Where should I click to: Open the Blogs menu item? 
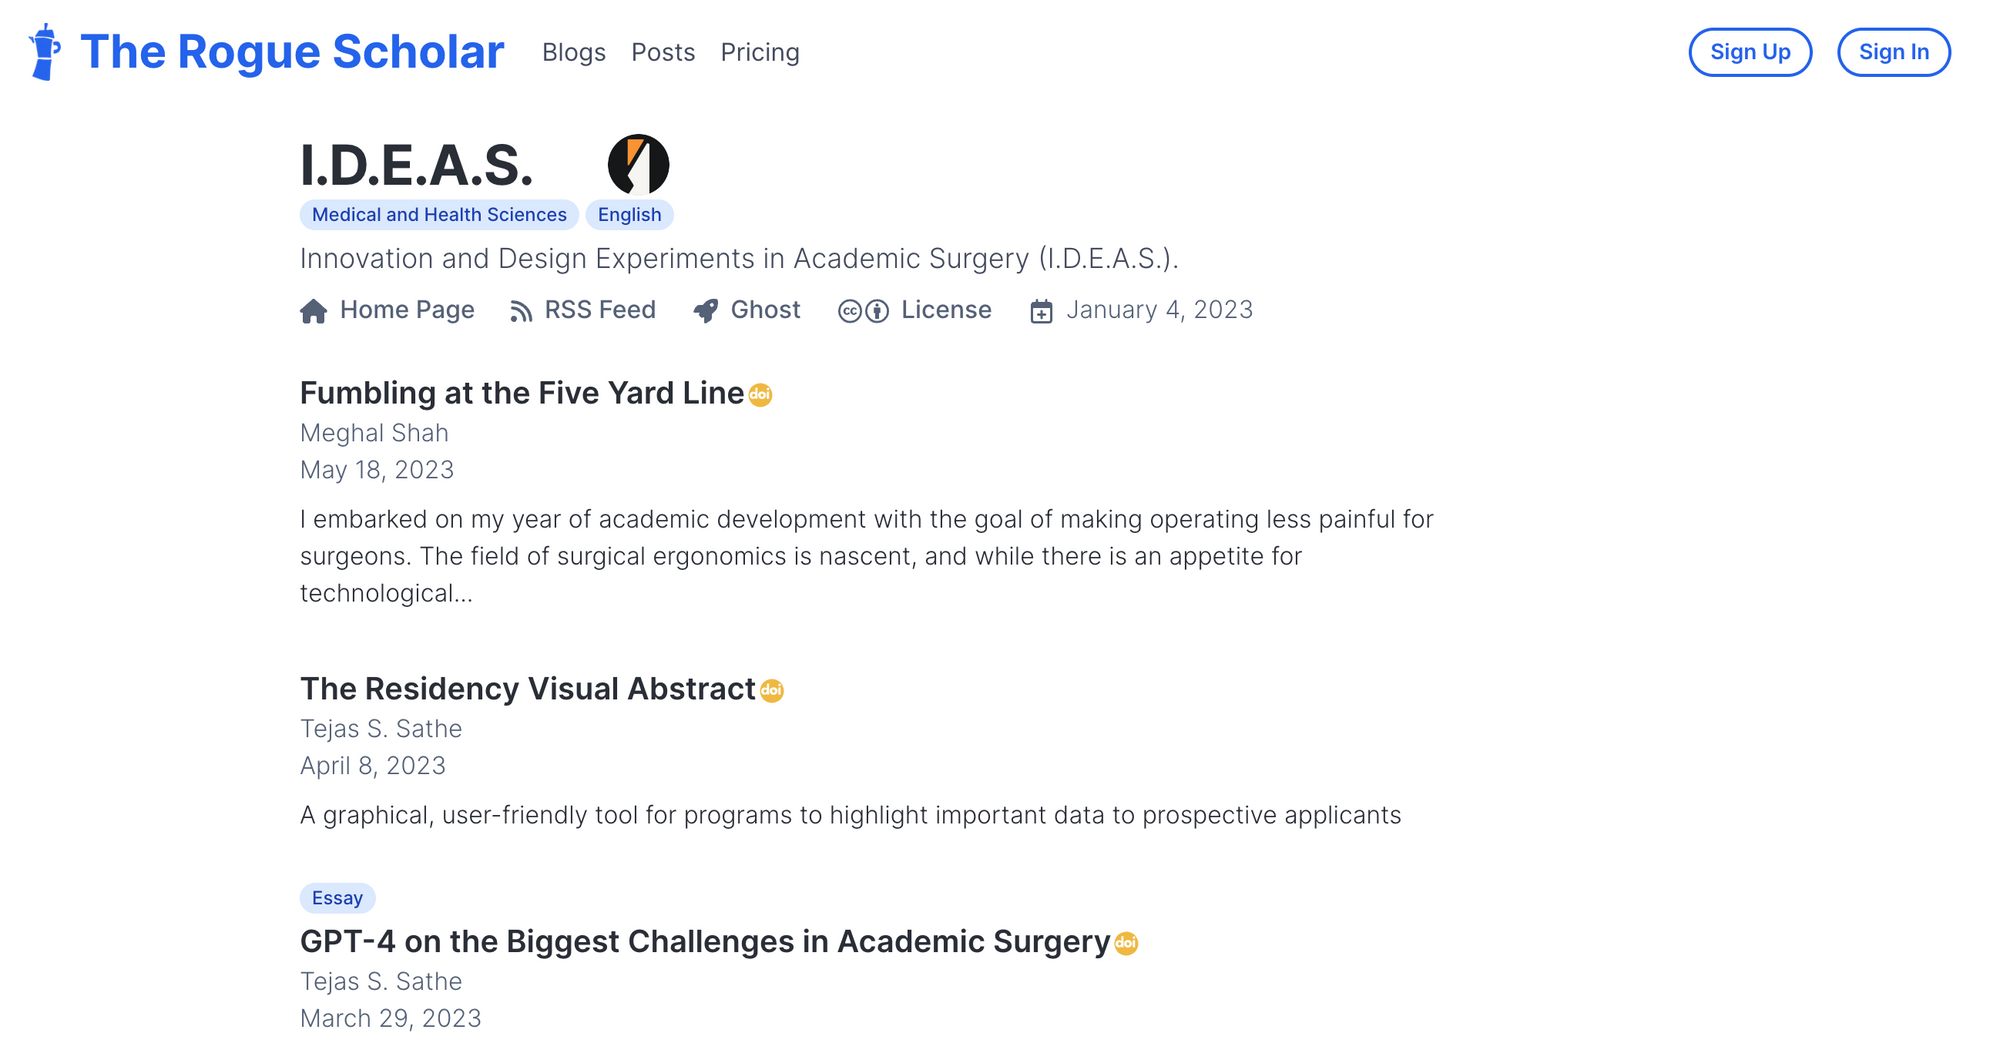pyautogui.click(x=574, y=52)
